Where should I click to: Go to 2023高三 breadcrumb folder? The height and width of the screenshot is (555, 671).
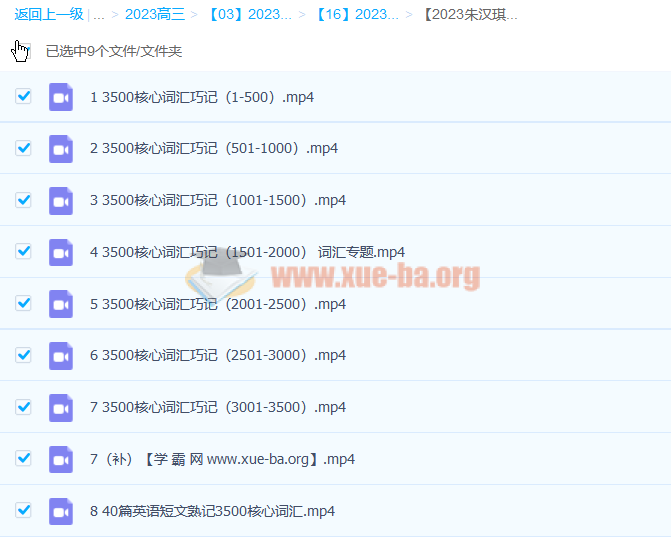click(x=156, y=15)
